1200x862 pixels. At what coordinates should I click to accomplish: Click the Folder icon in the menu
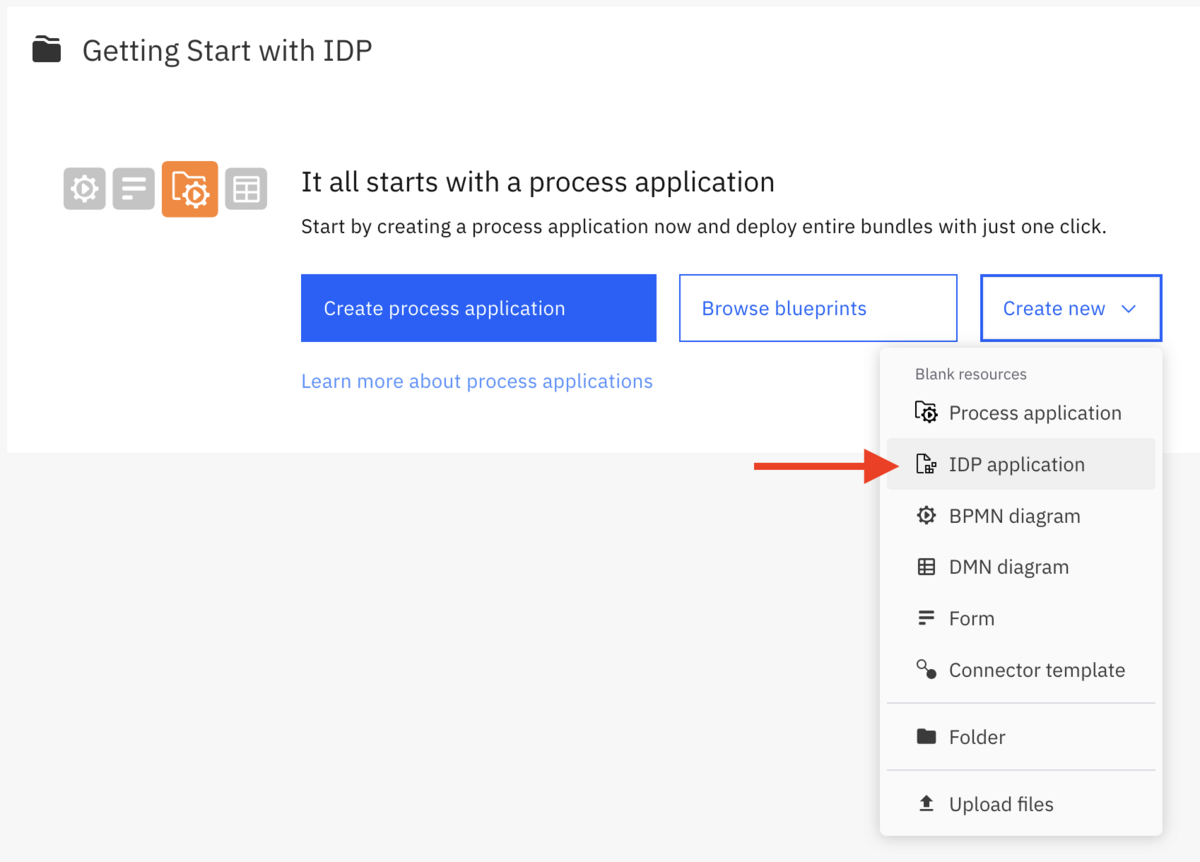tap(926, 737)
